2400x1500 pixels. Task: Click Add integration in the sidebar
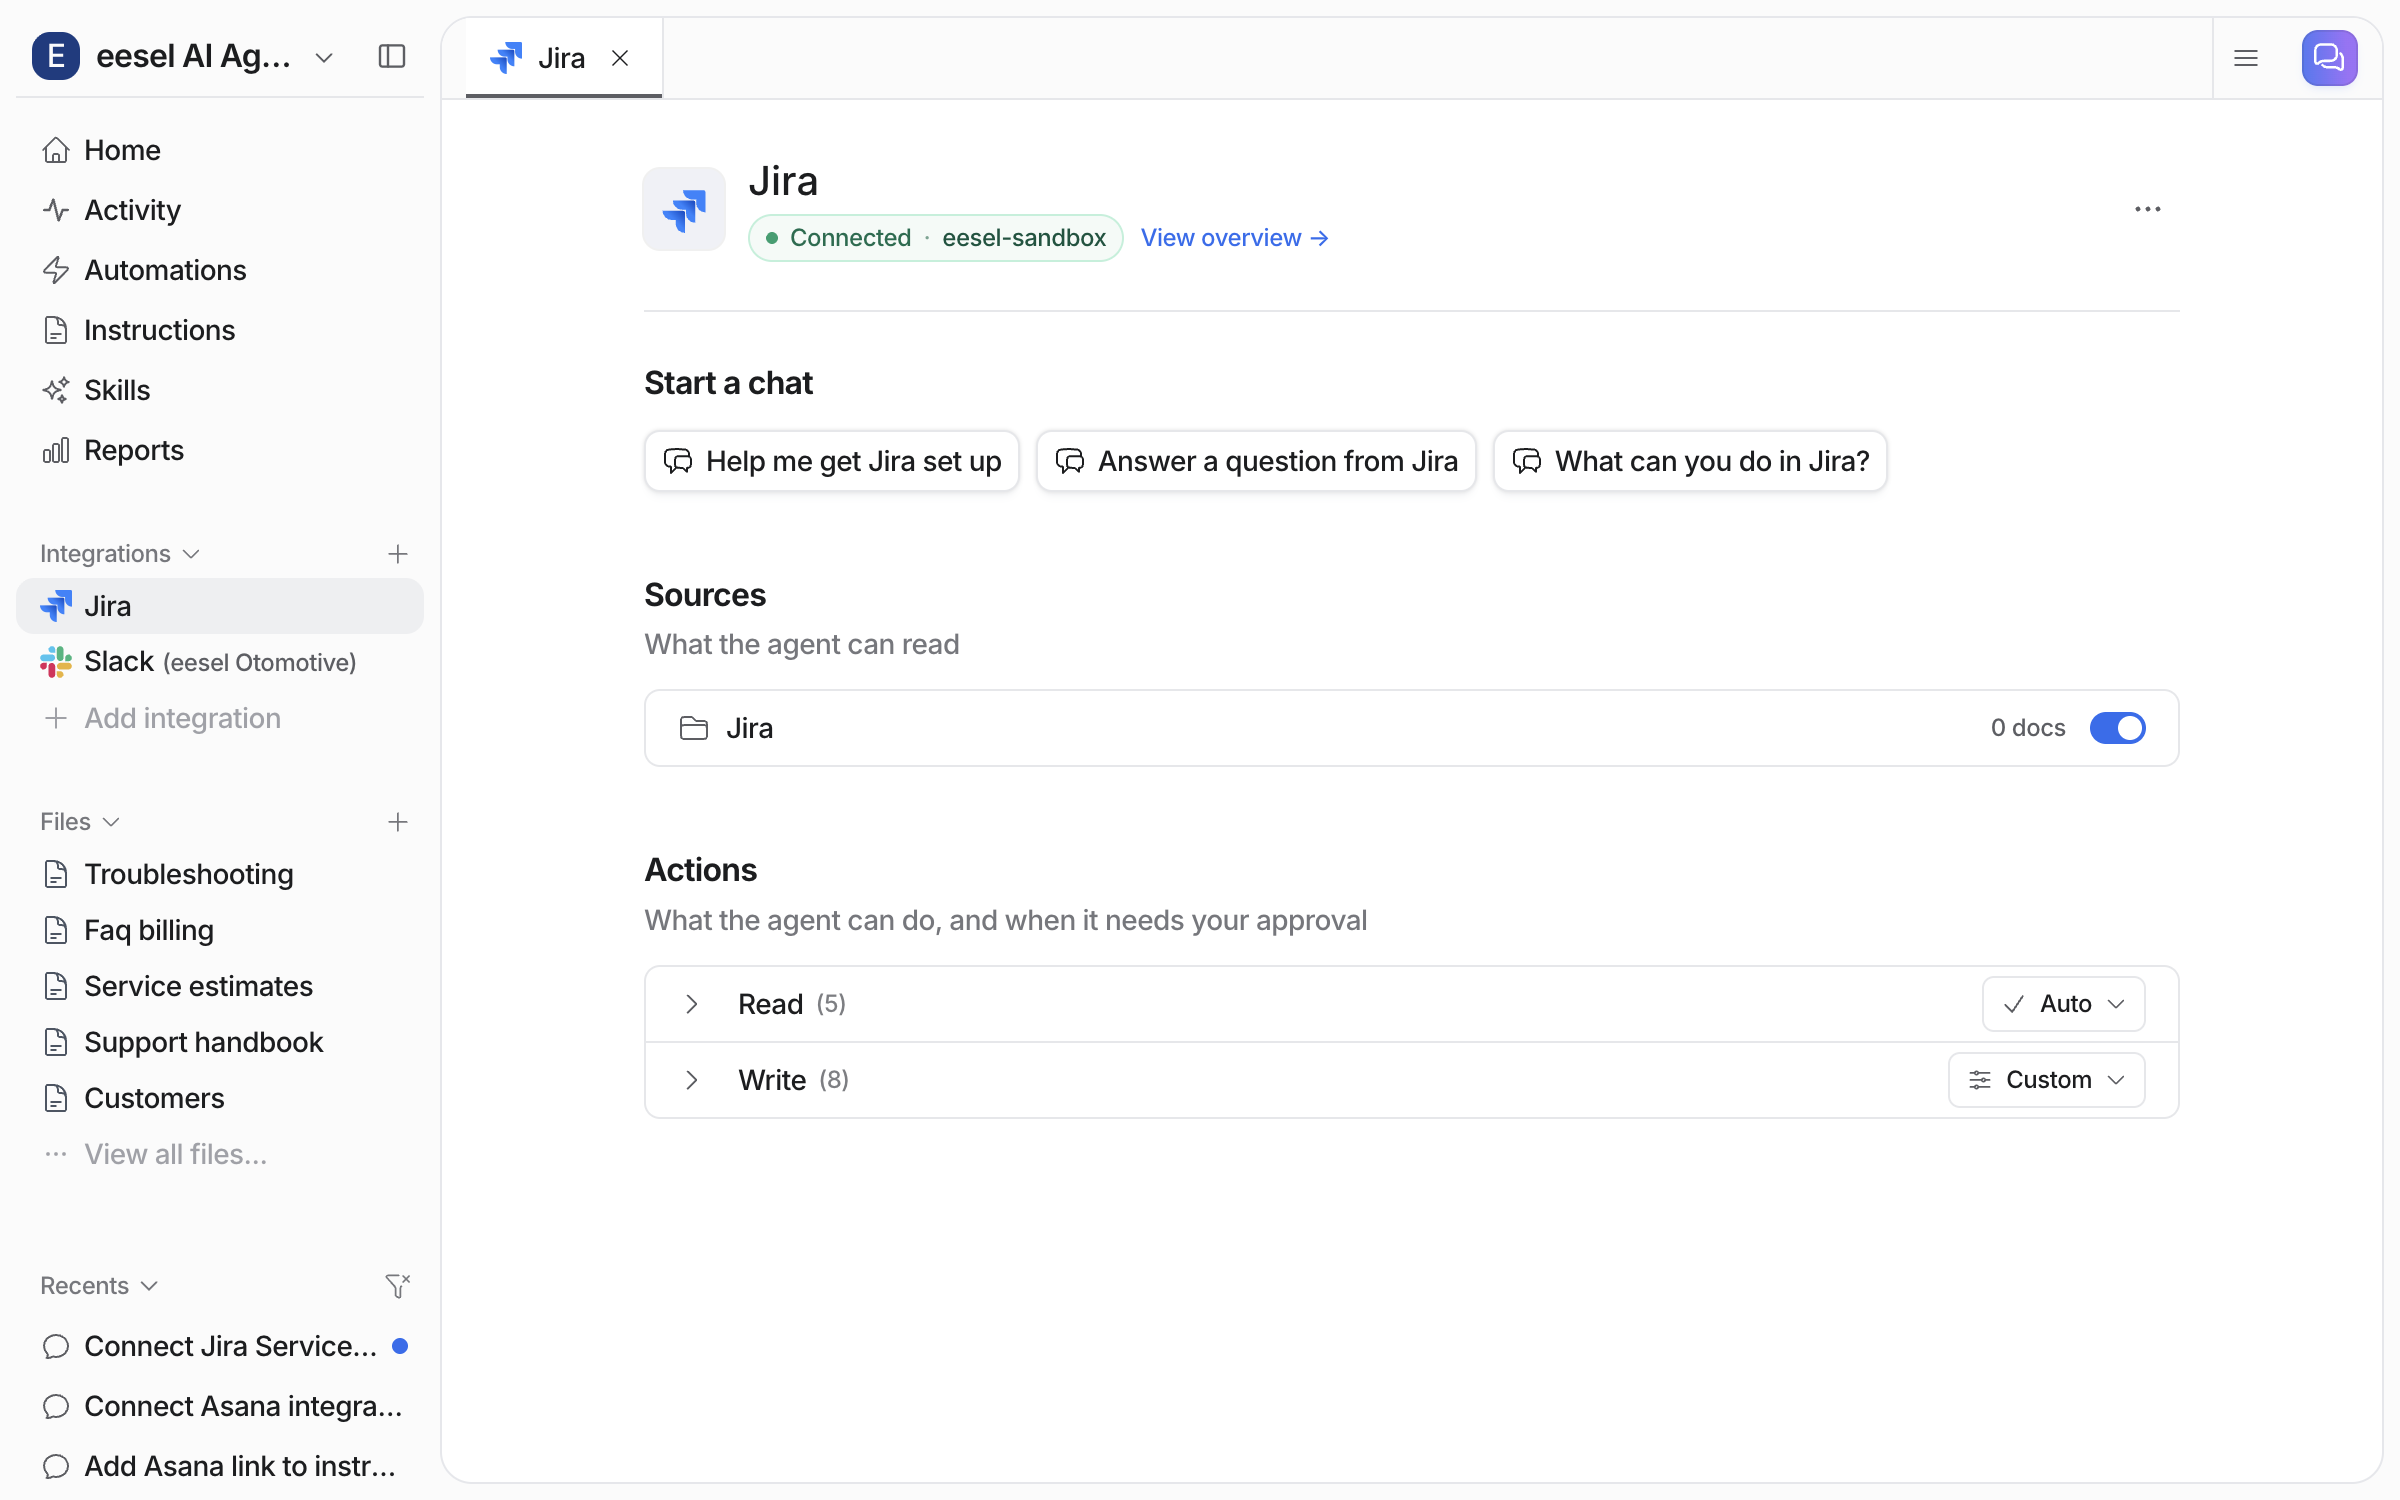click(x=220, y=718)
